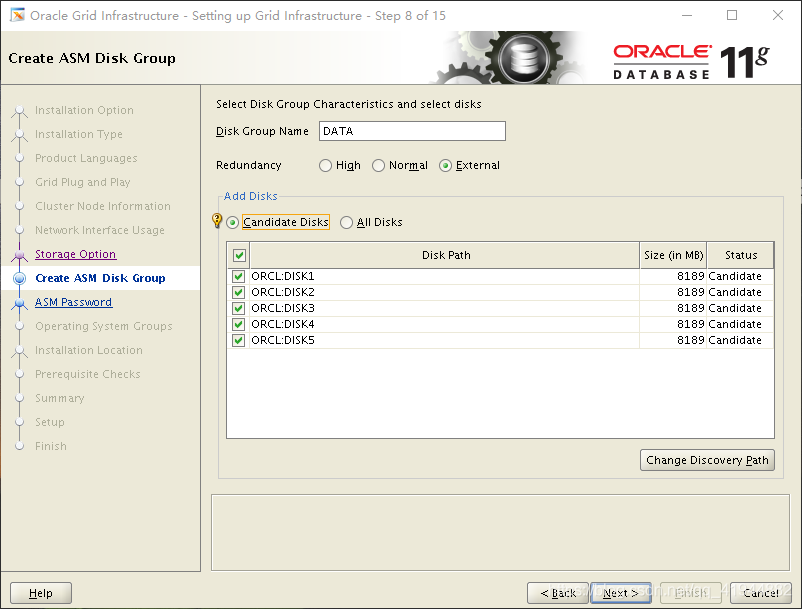Choose the All Disks radio button
802x609 pixels.
click(346, 222)
